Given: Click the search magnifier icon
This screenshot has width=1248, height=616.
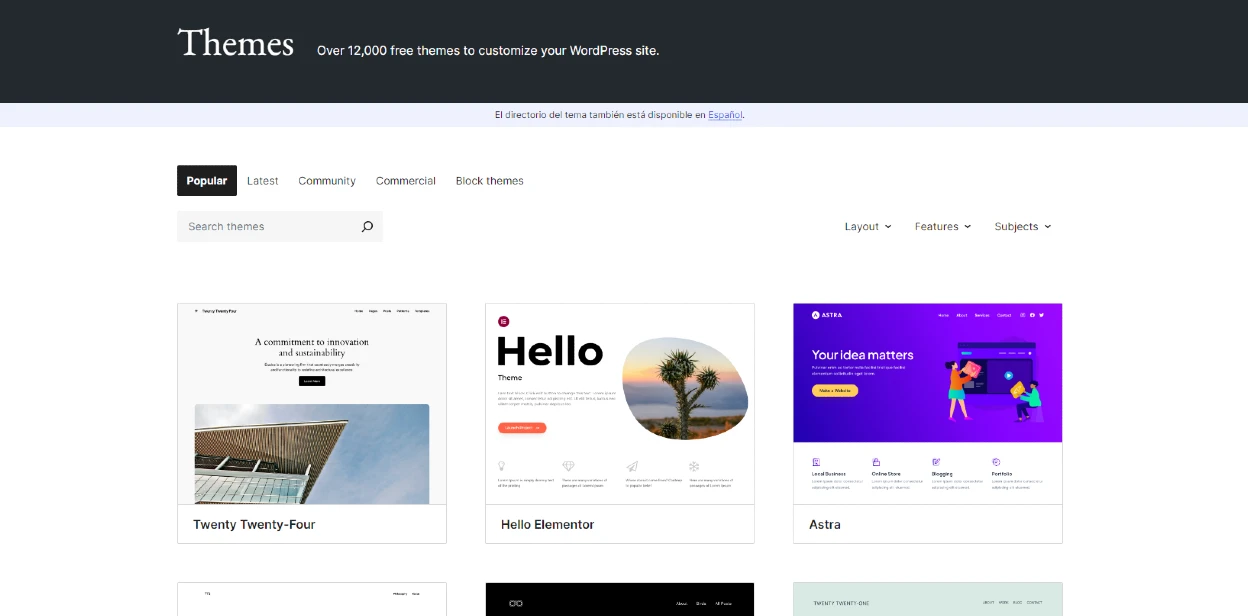Looking at the screenshot, I should [367, 226].
